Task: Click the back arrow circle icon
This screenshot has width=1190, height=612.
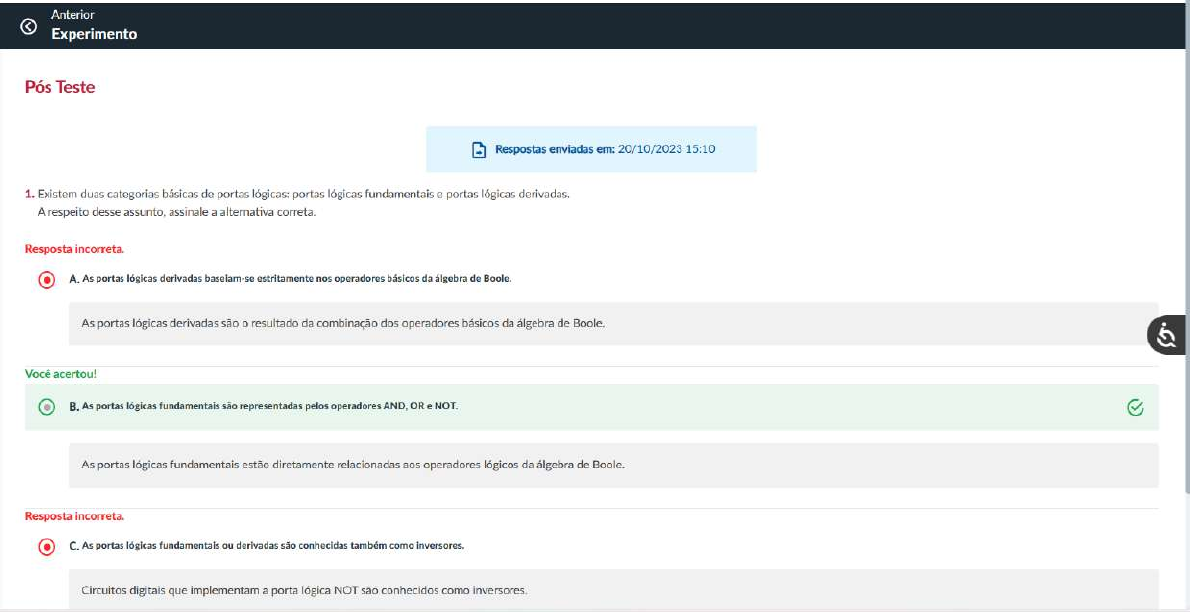Action: pyautogui.click(x=28, y=26)
